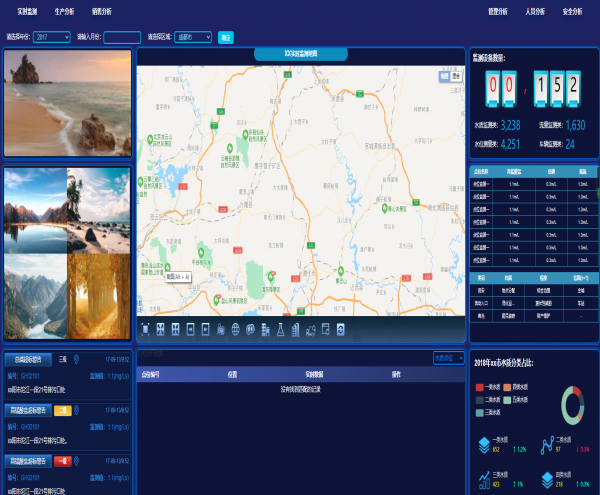Click the 确定 confirm button

click(225, 37)
